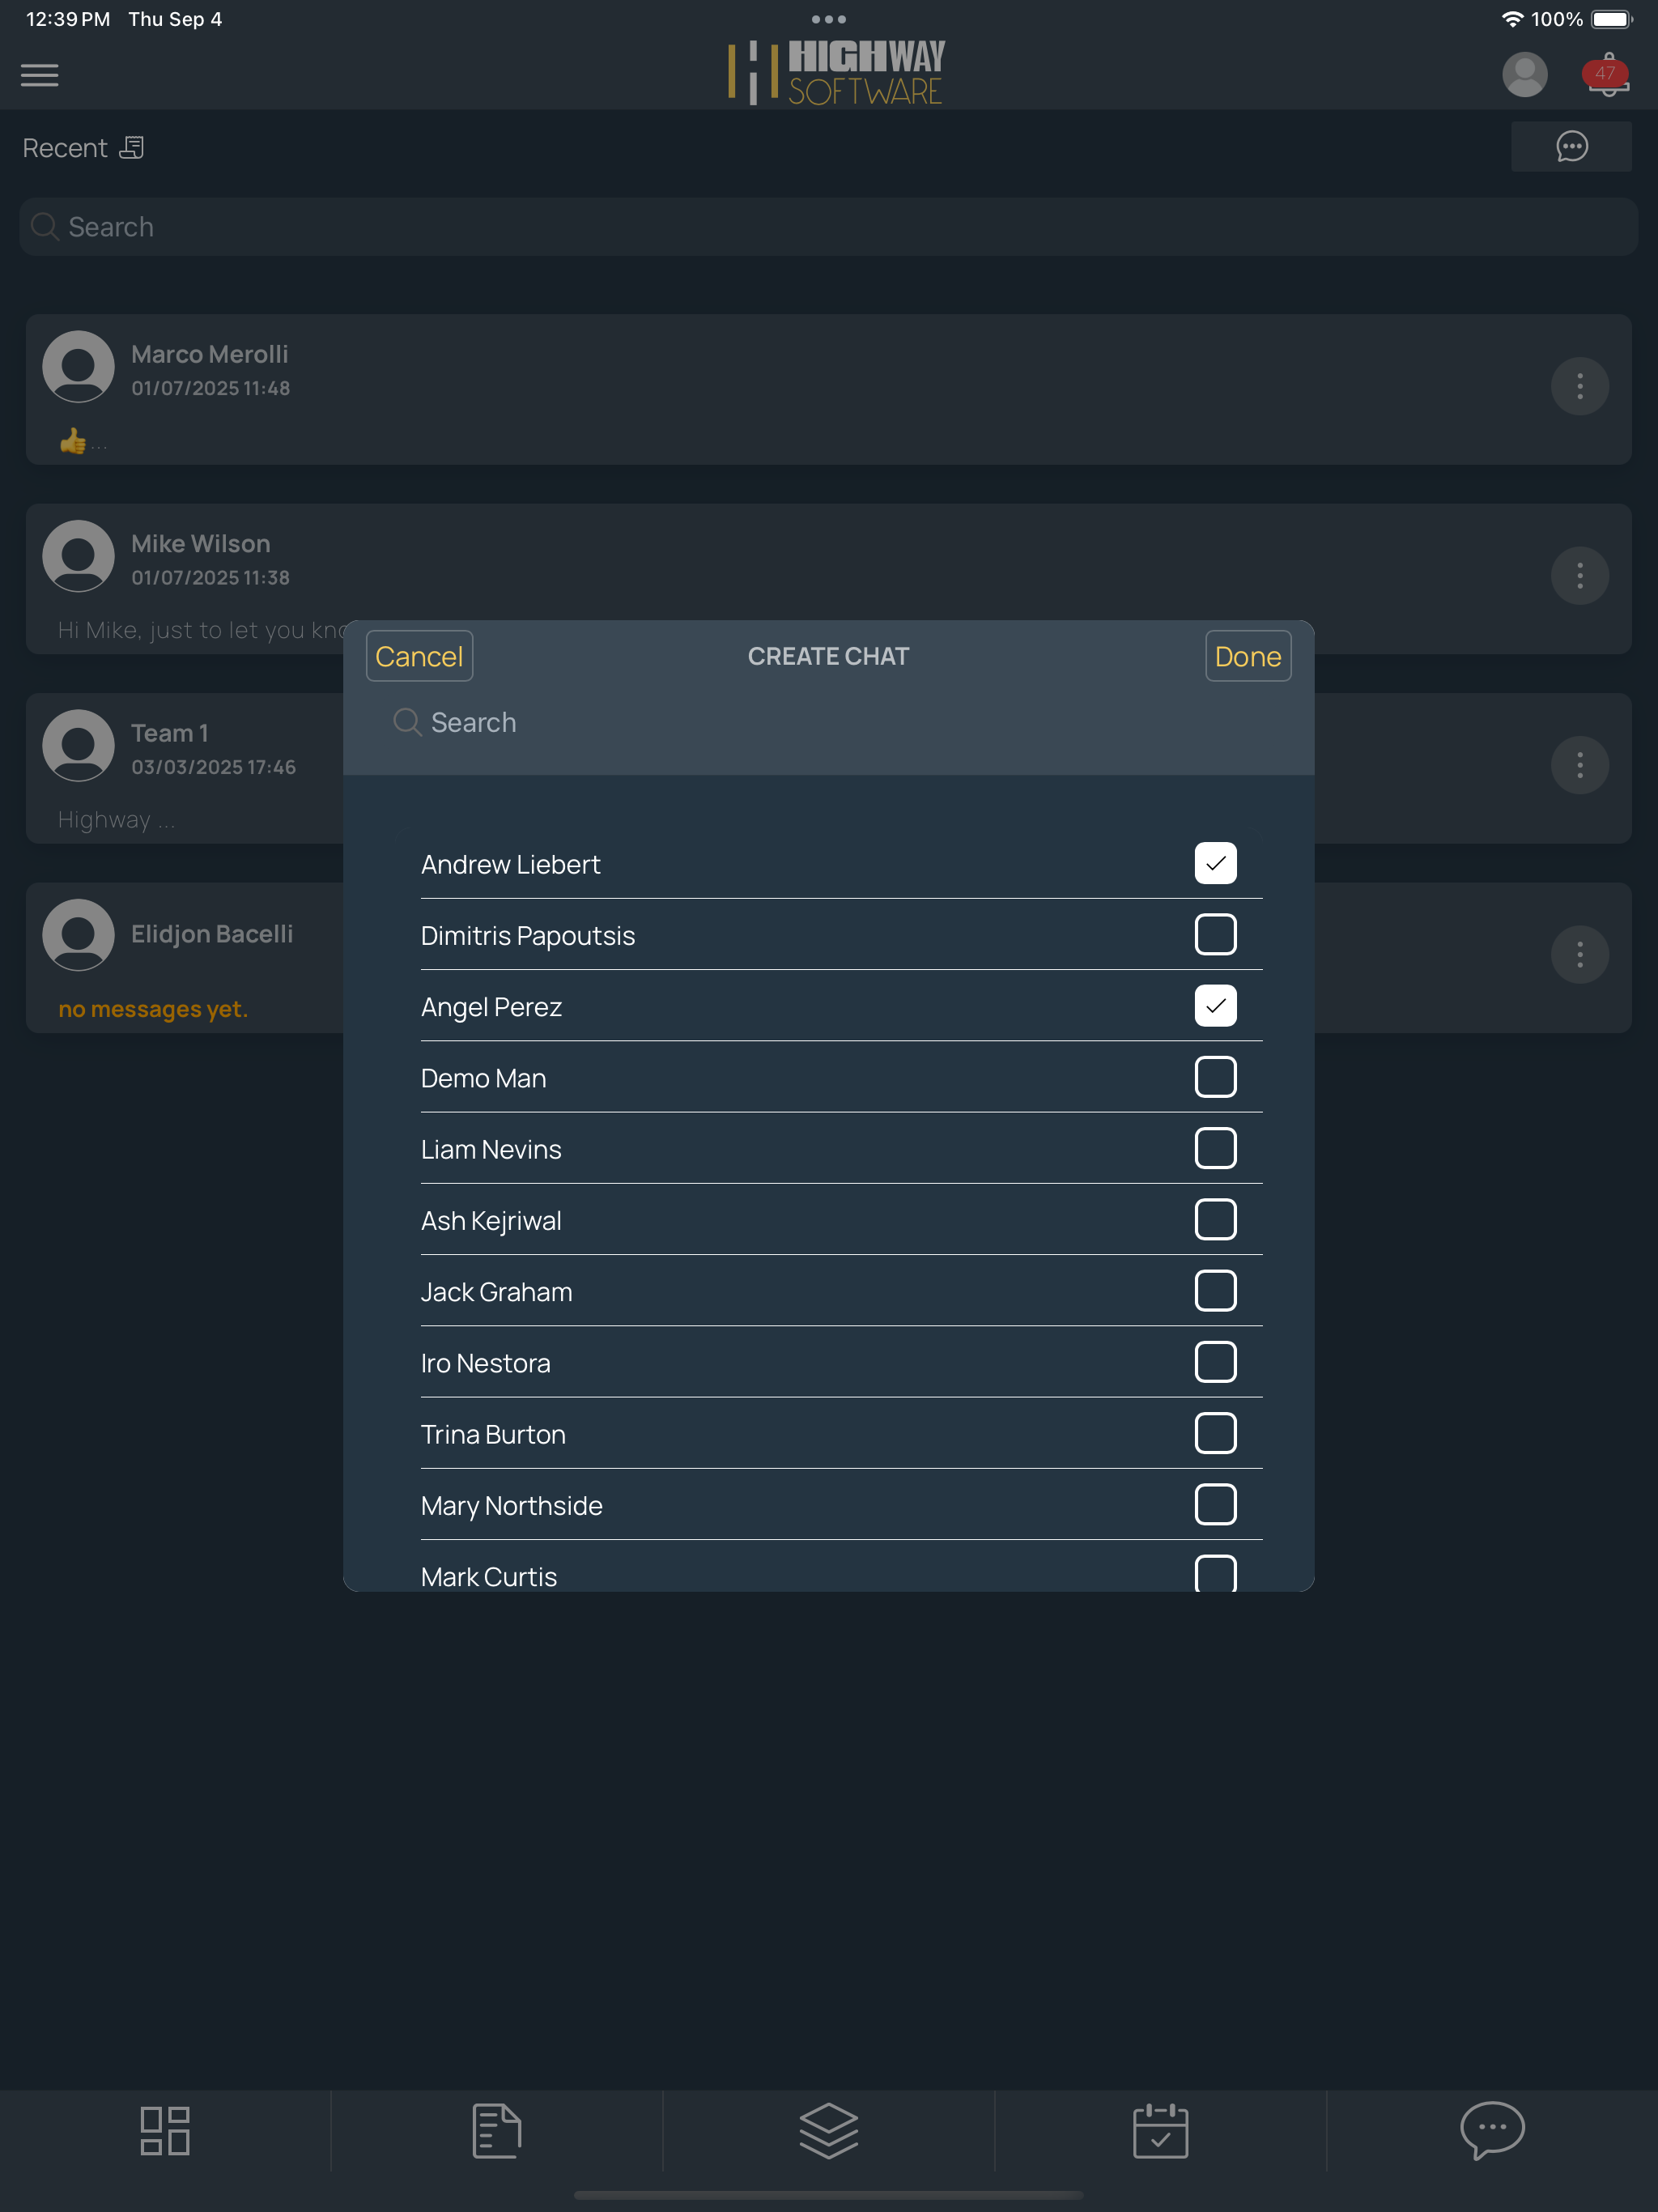
Task: Tap the Highway Software logo
Action: point(836,72)
